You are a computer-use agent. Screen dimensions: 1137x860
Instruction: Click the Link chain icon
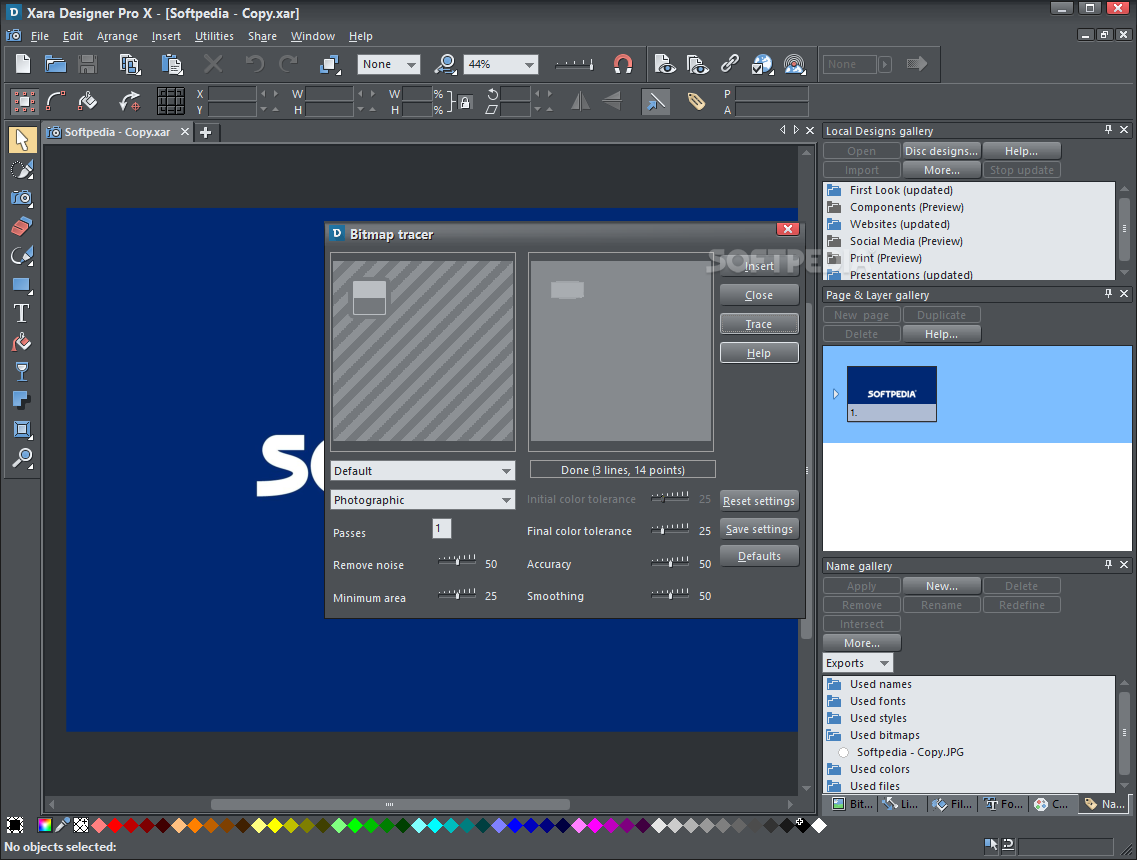click(x=729, y=64)
